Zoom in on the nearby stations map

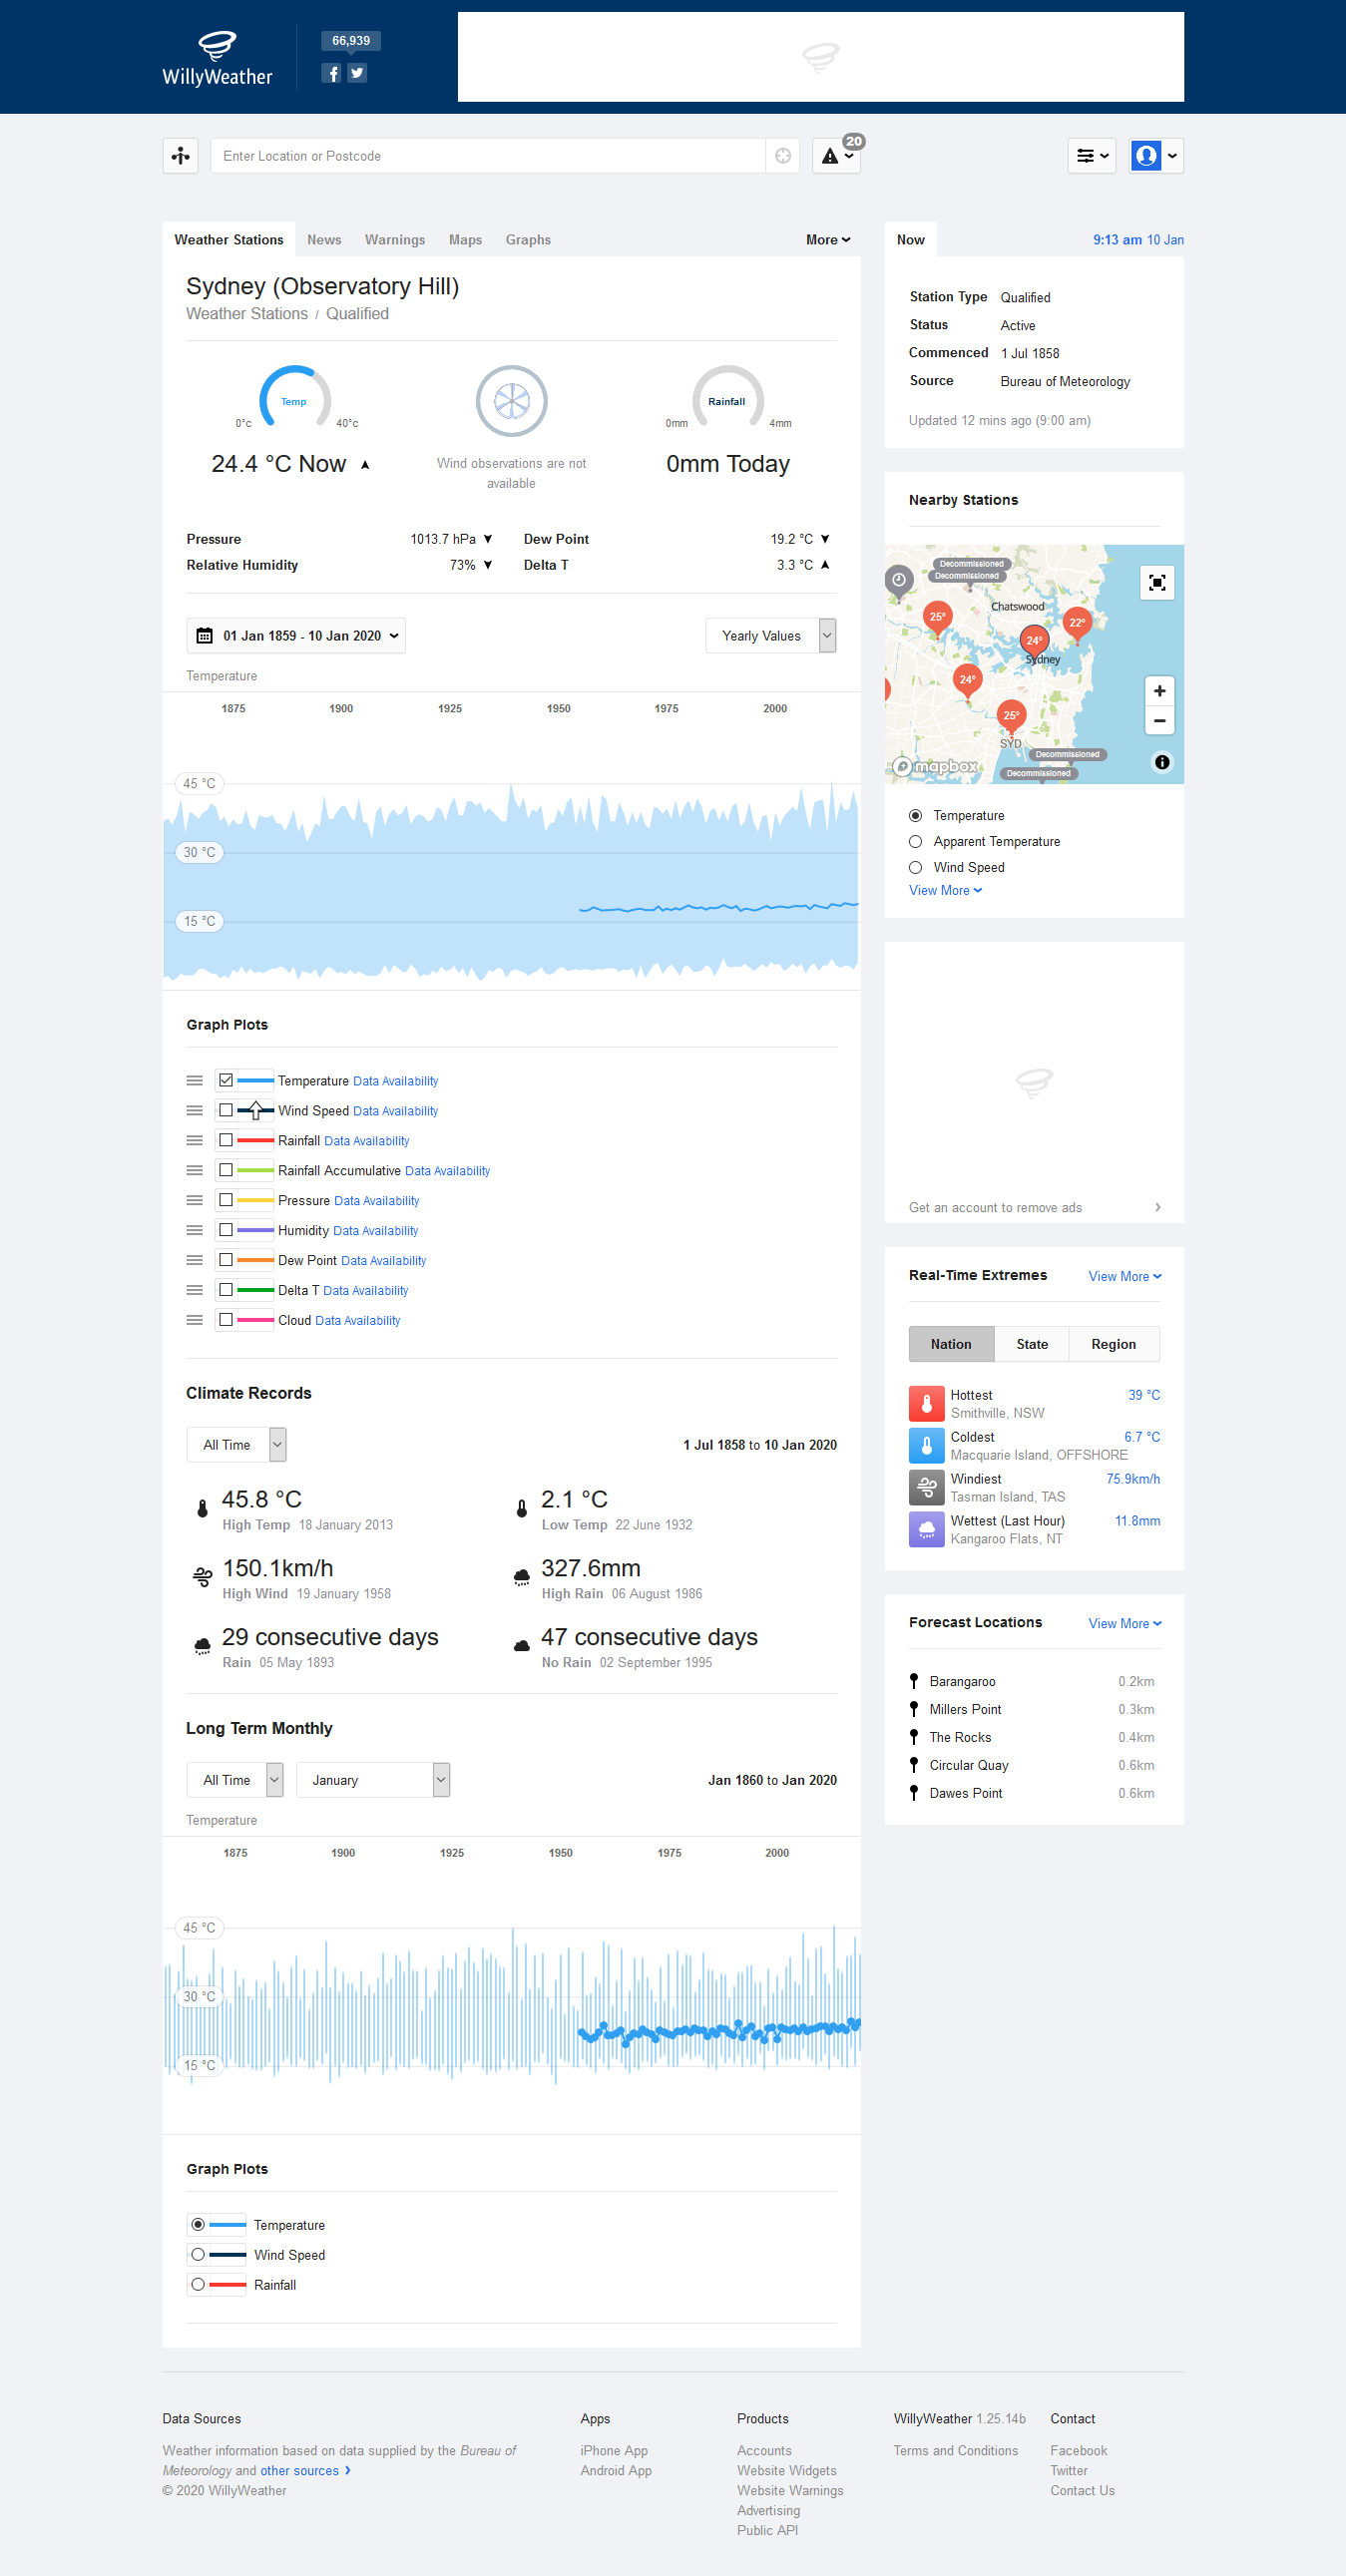(x=1159, y=691)
